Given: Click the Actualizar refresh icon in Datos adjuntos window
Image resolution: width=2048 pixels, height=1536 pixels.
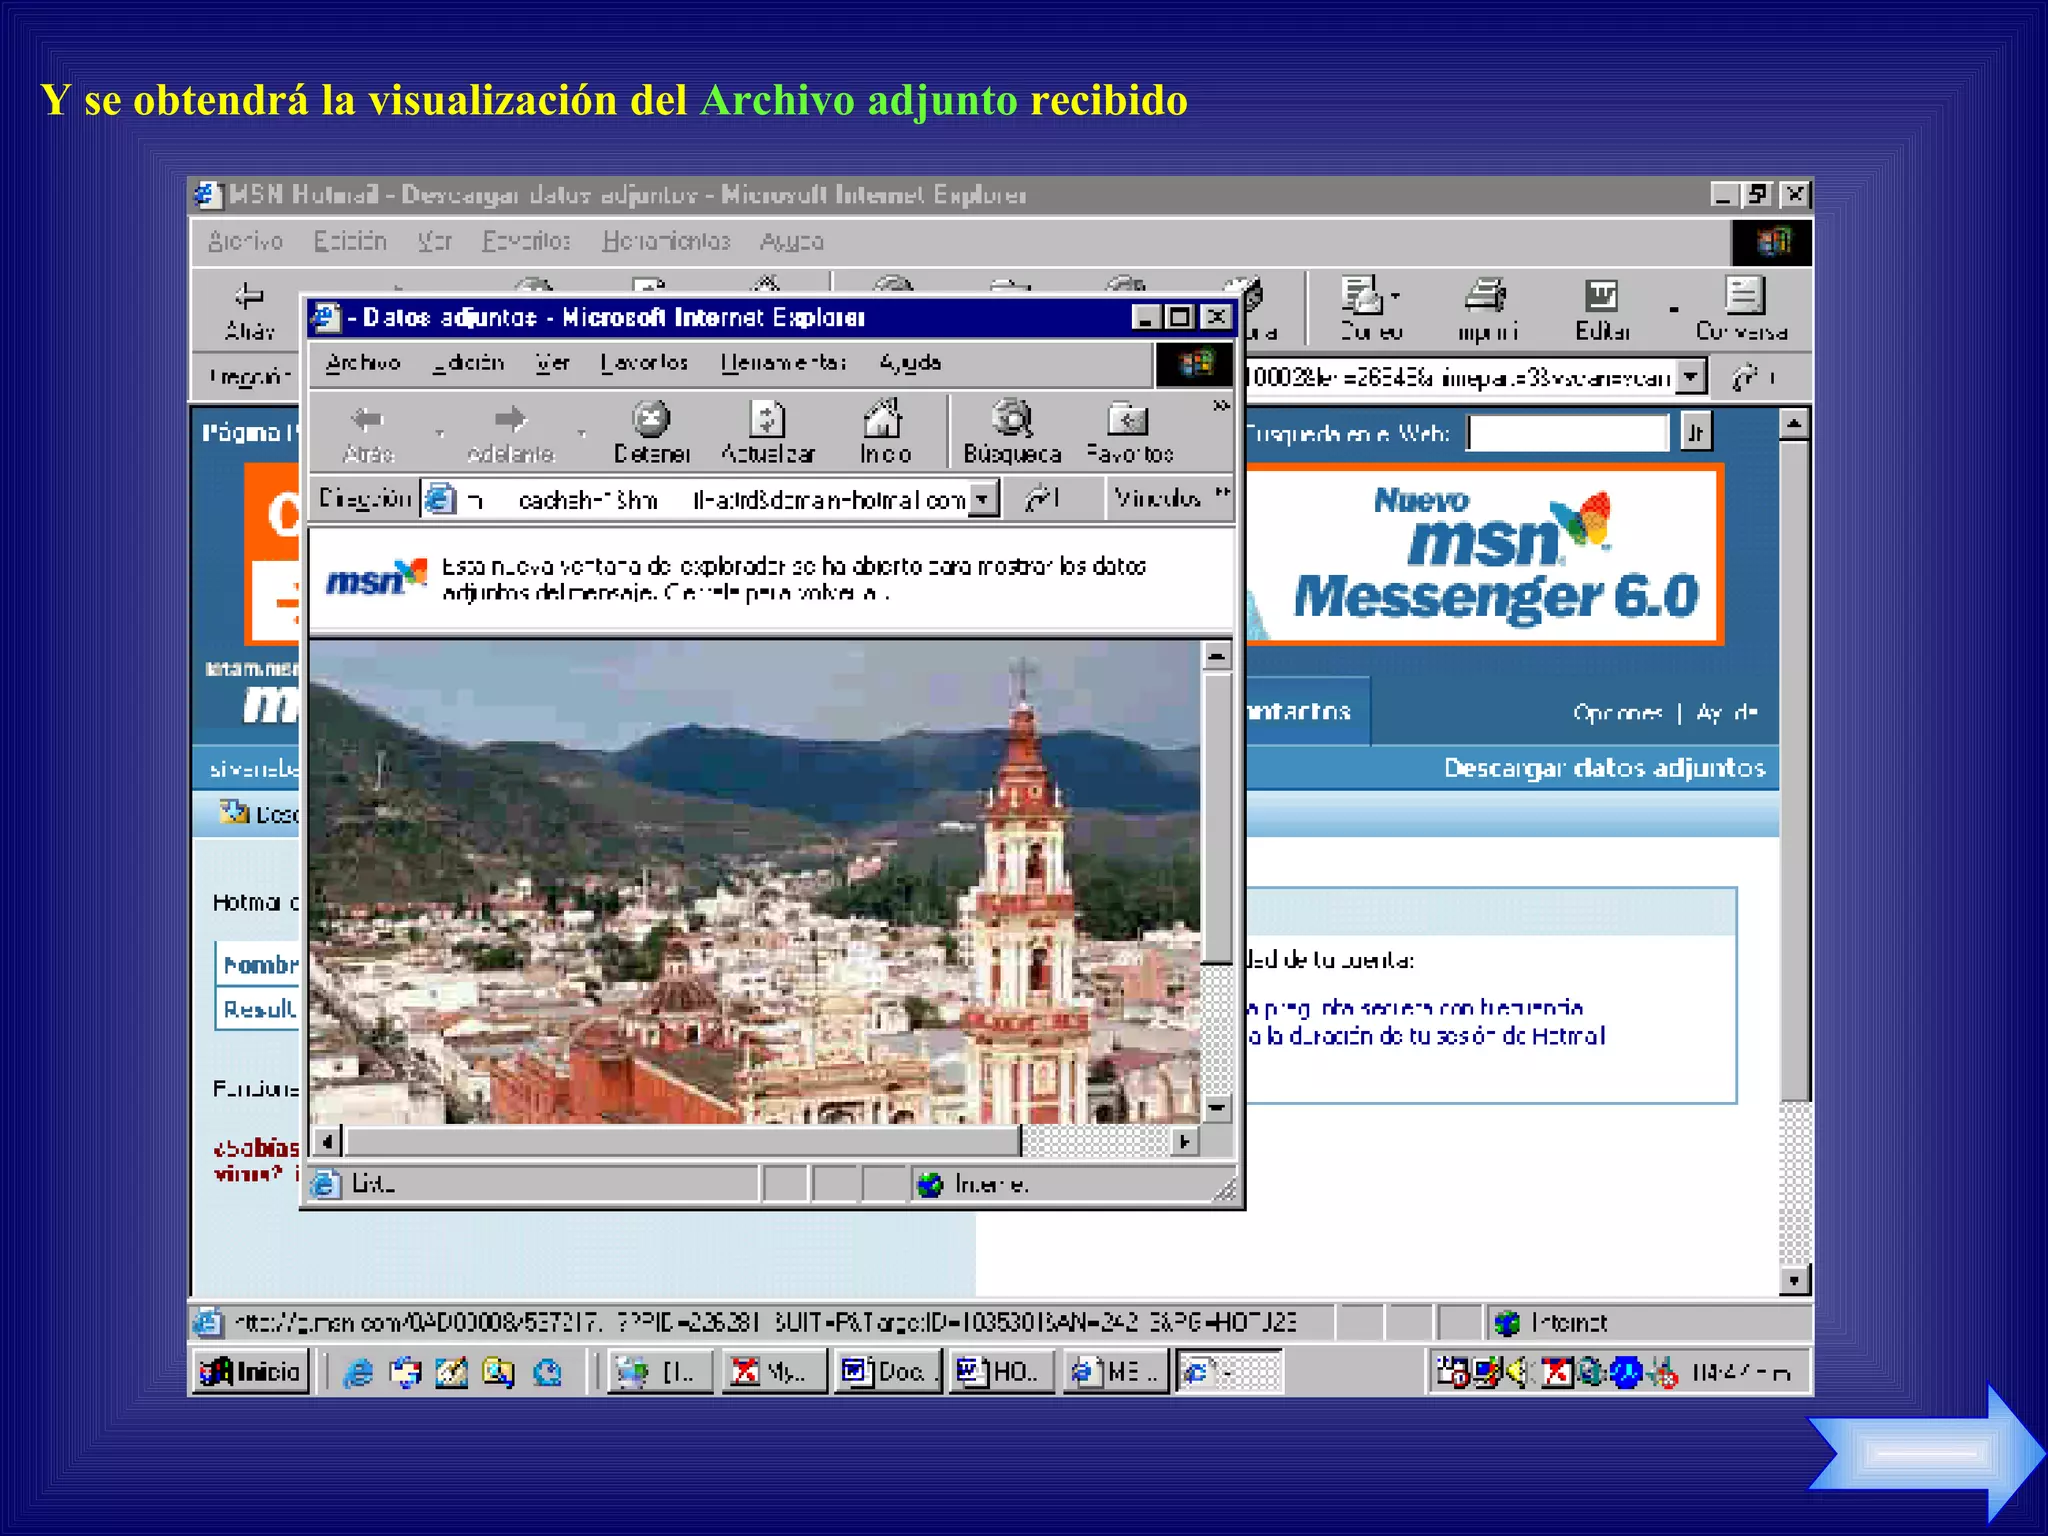Looking at the screenshot, I should point(767,419).
